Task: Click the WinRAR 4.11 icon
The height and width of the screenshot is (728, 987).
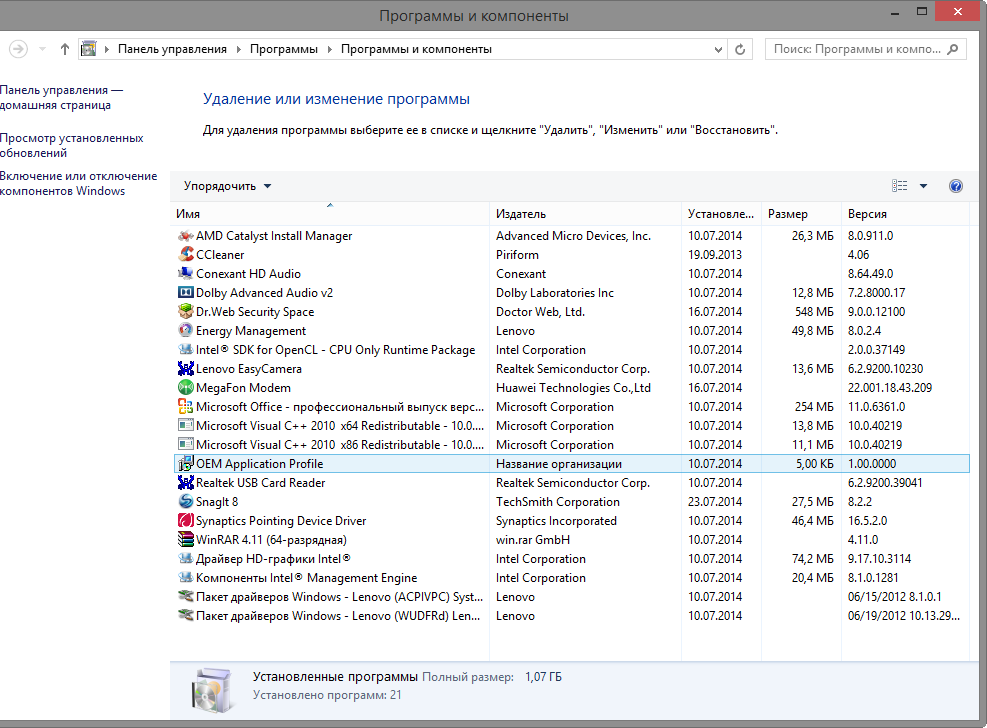Action: pos(186,539)
